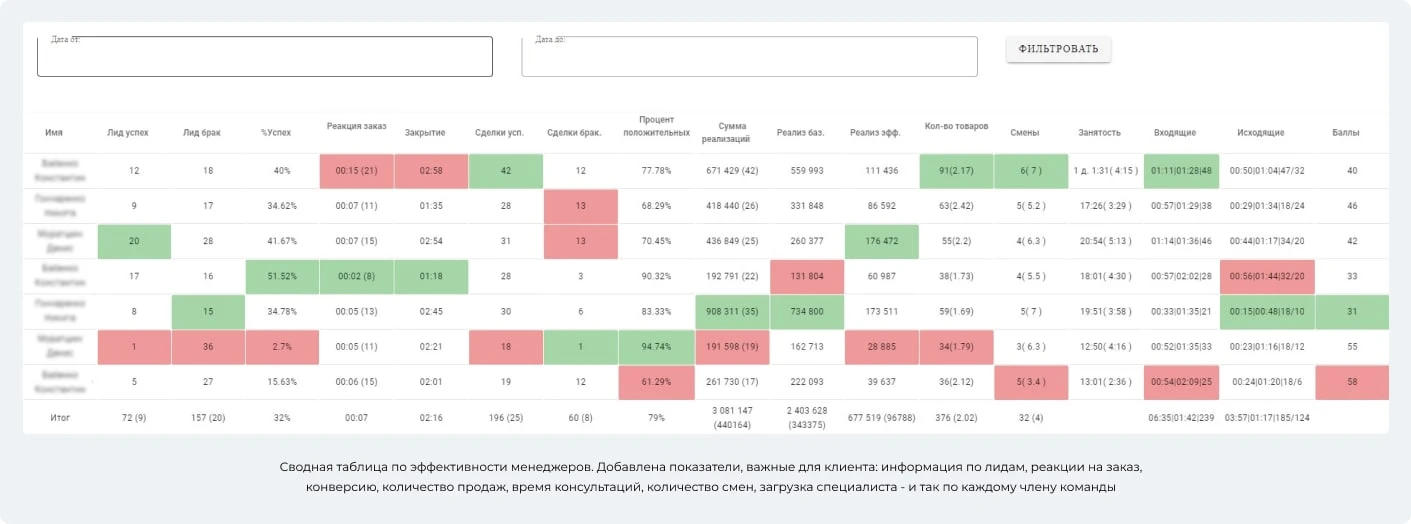Click the red '36' lead defect cell
The height and width of the screenshot is (524, 1411).
(x=207, y=347)
